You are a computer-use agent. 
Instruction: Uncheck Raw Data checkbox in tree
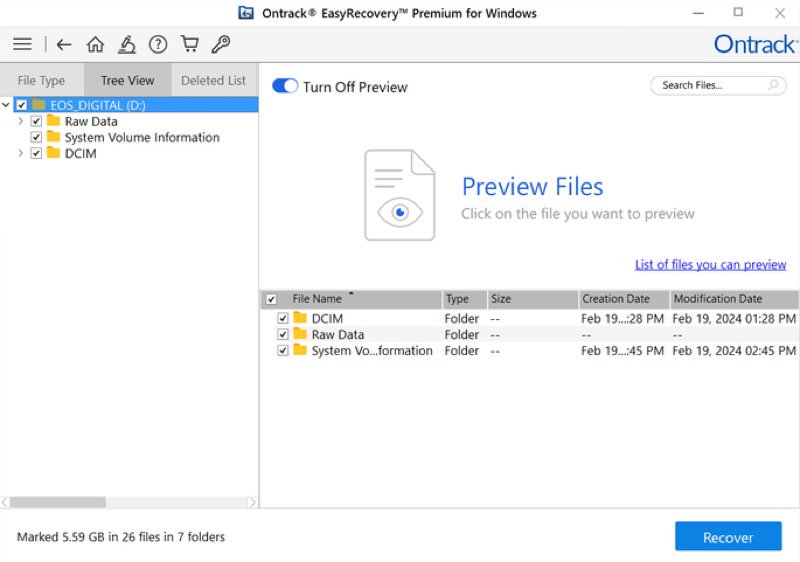click(36, 121)
